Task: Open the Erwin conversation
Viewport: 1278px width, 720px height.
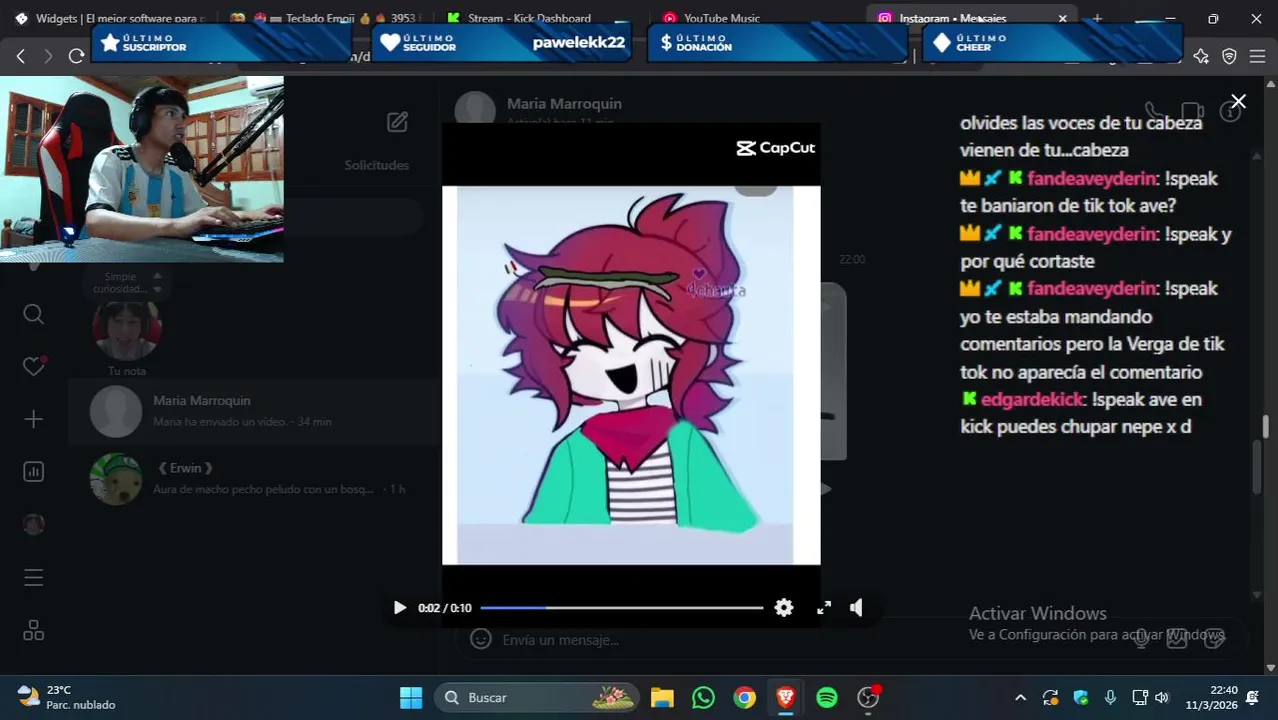Action: [254, 479]
